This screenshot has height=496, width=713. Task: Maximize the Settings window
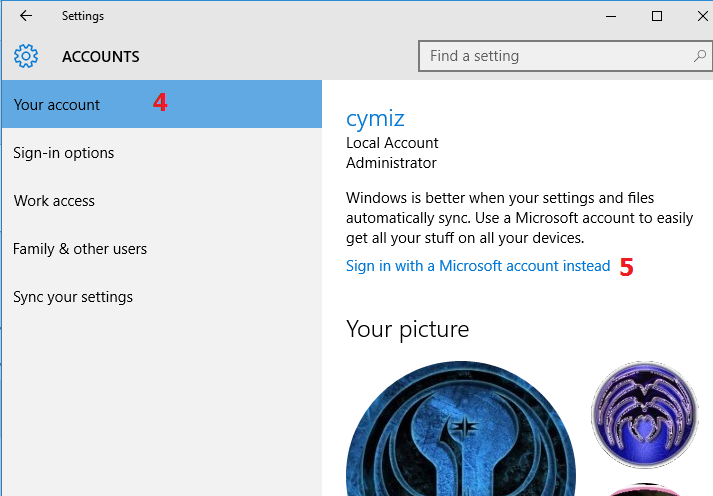coord(657,16)
